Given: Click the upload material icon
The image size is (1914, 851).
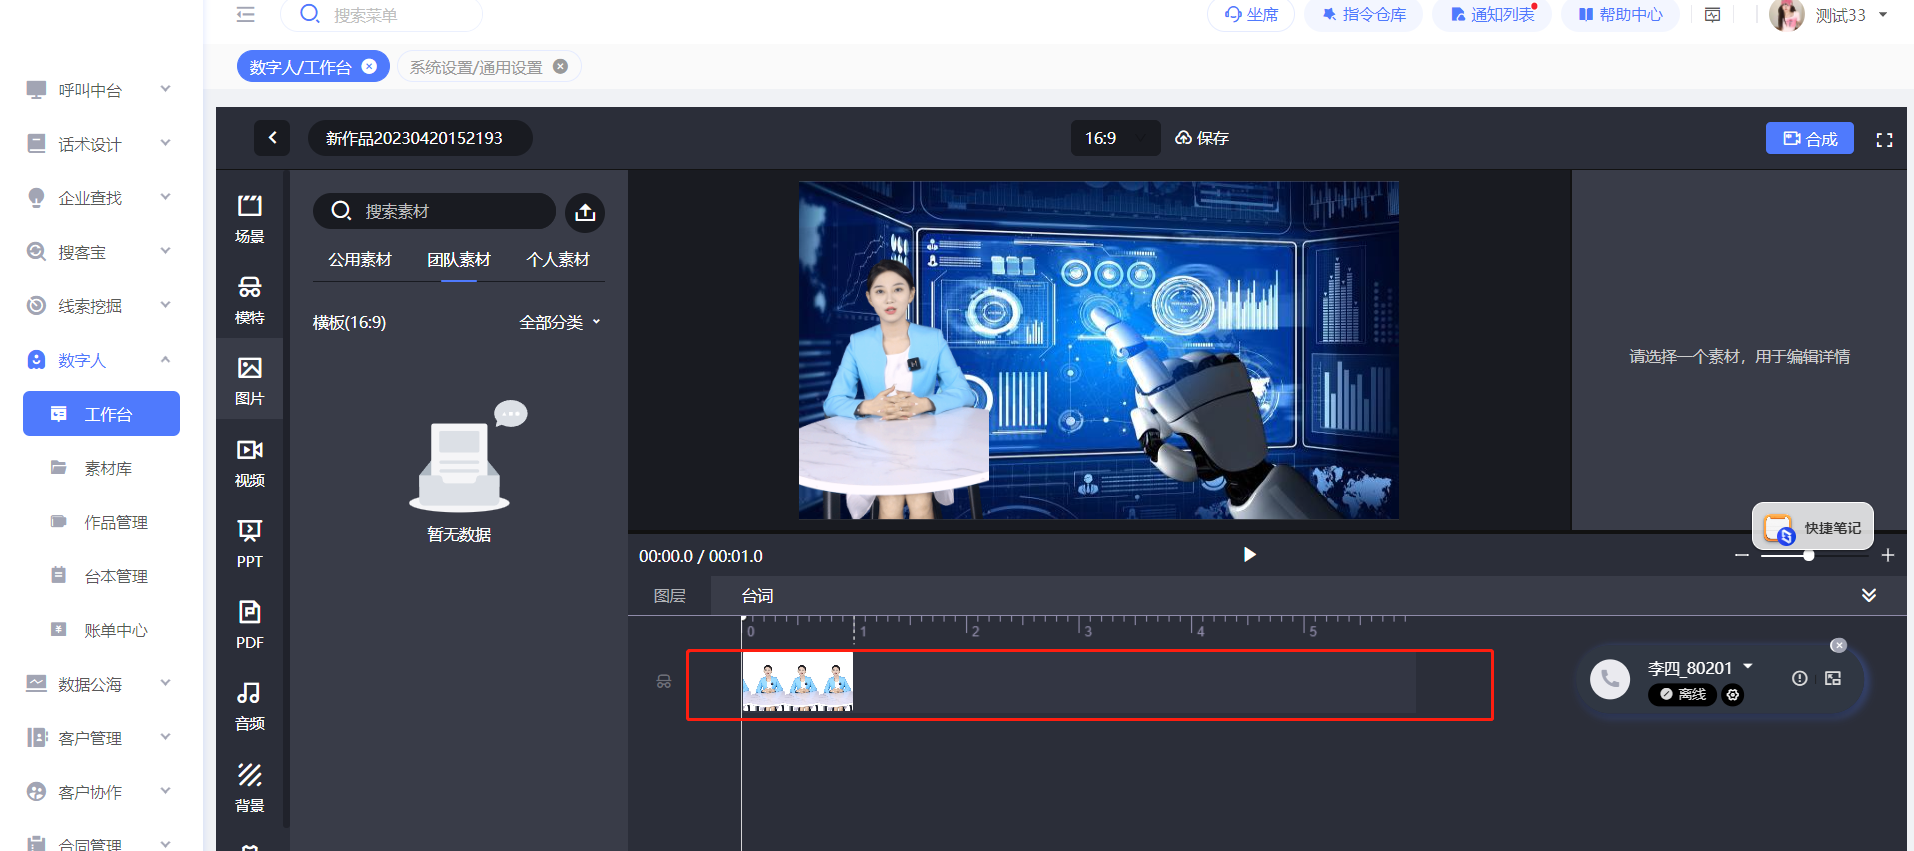Looking at the screenshot, I should point(585,212).
